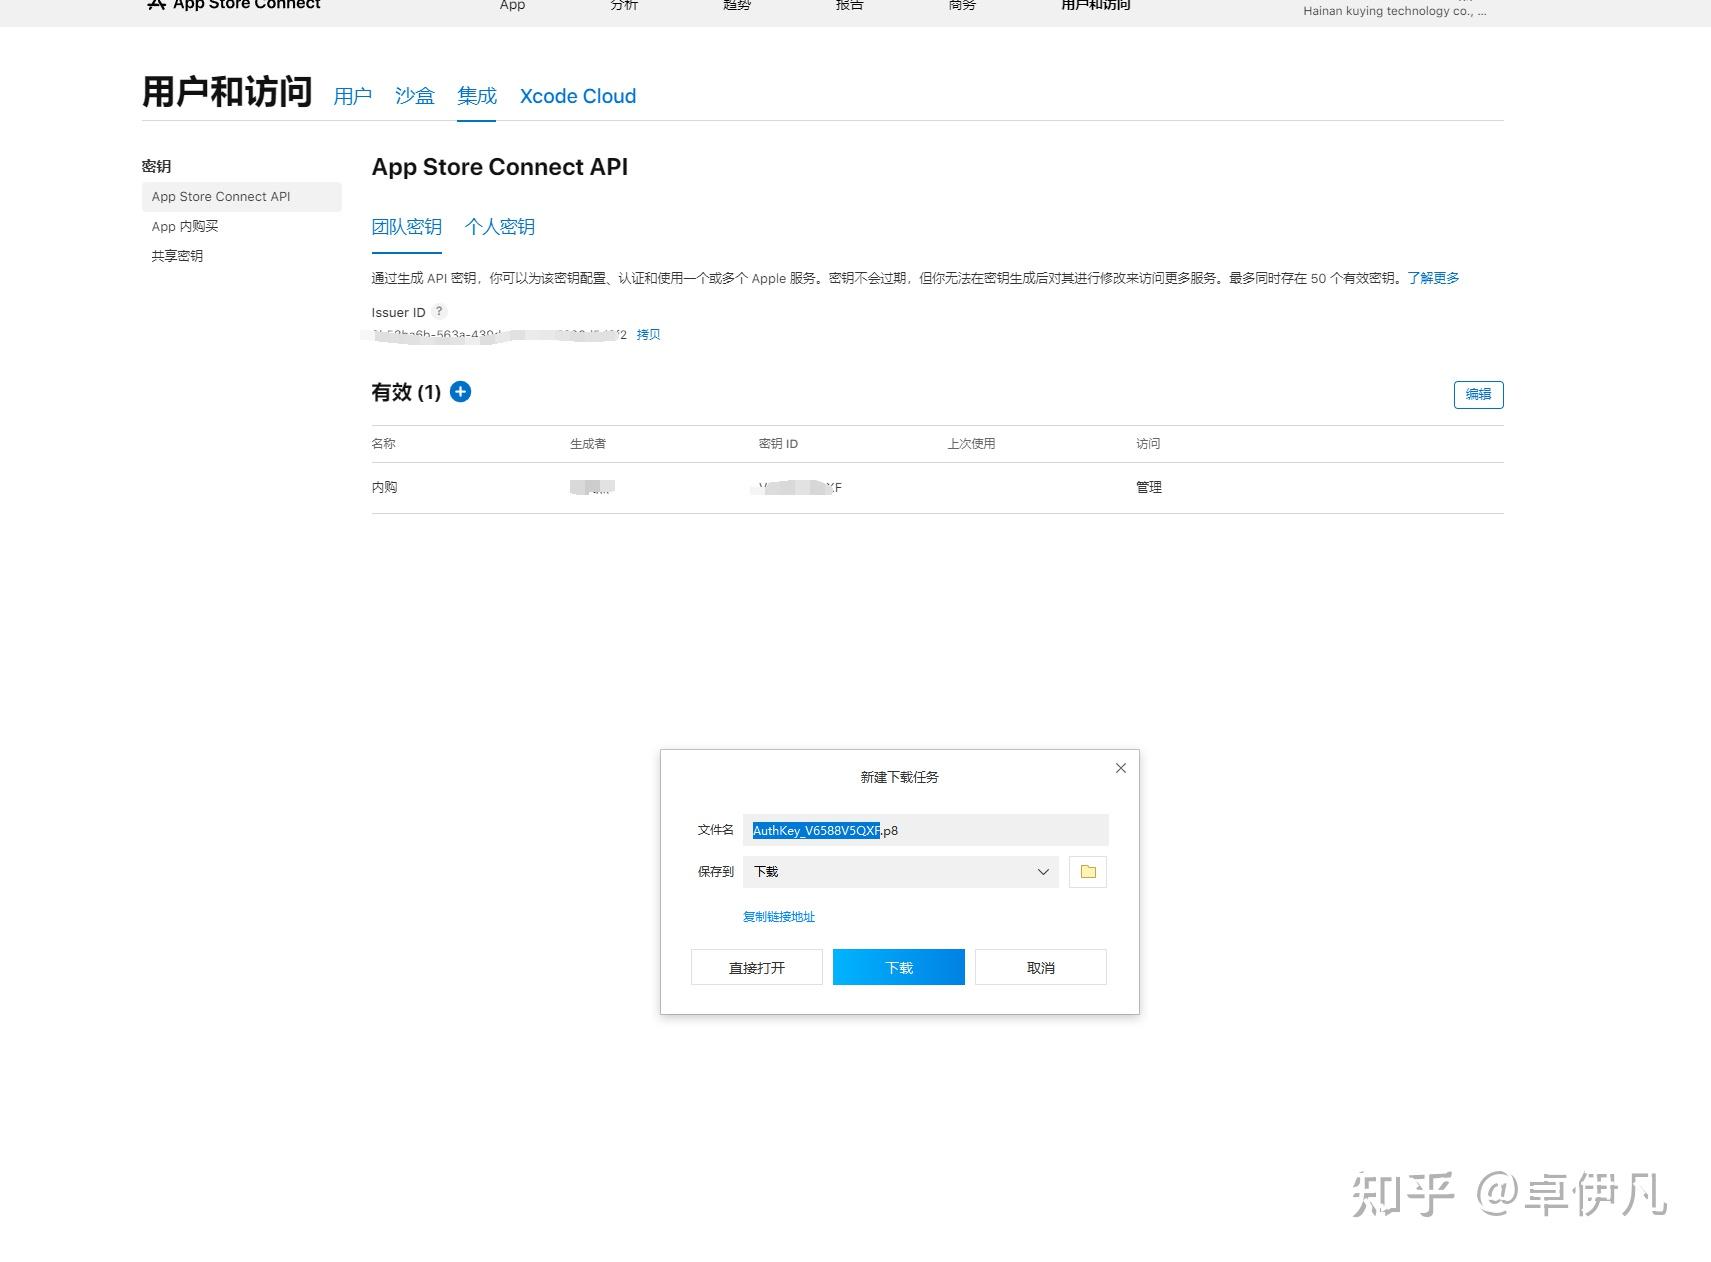The width and height of the screenshot is (1711, 1262).
Task: Click the 编辑 button above the key table
Action: [1477, 394]
